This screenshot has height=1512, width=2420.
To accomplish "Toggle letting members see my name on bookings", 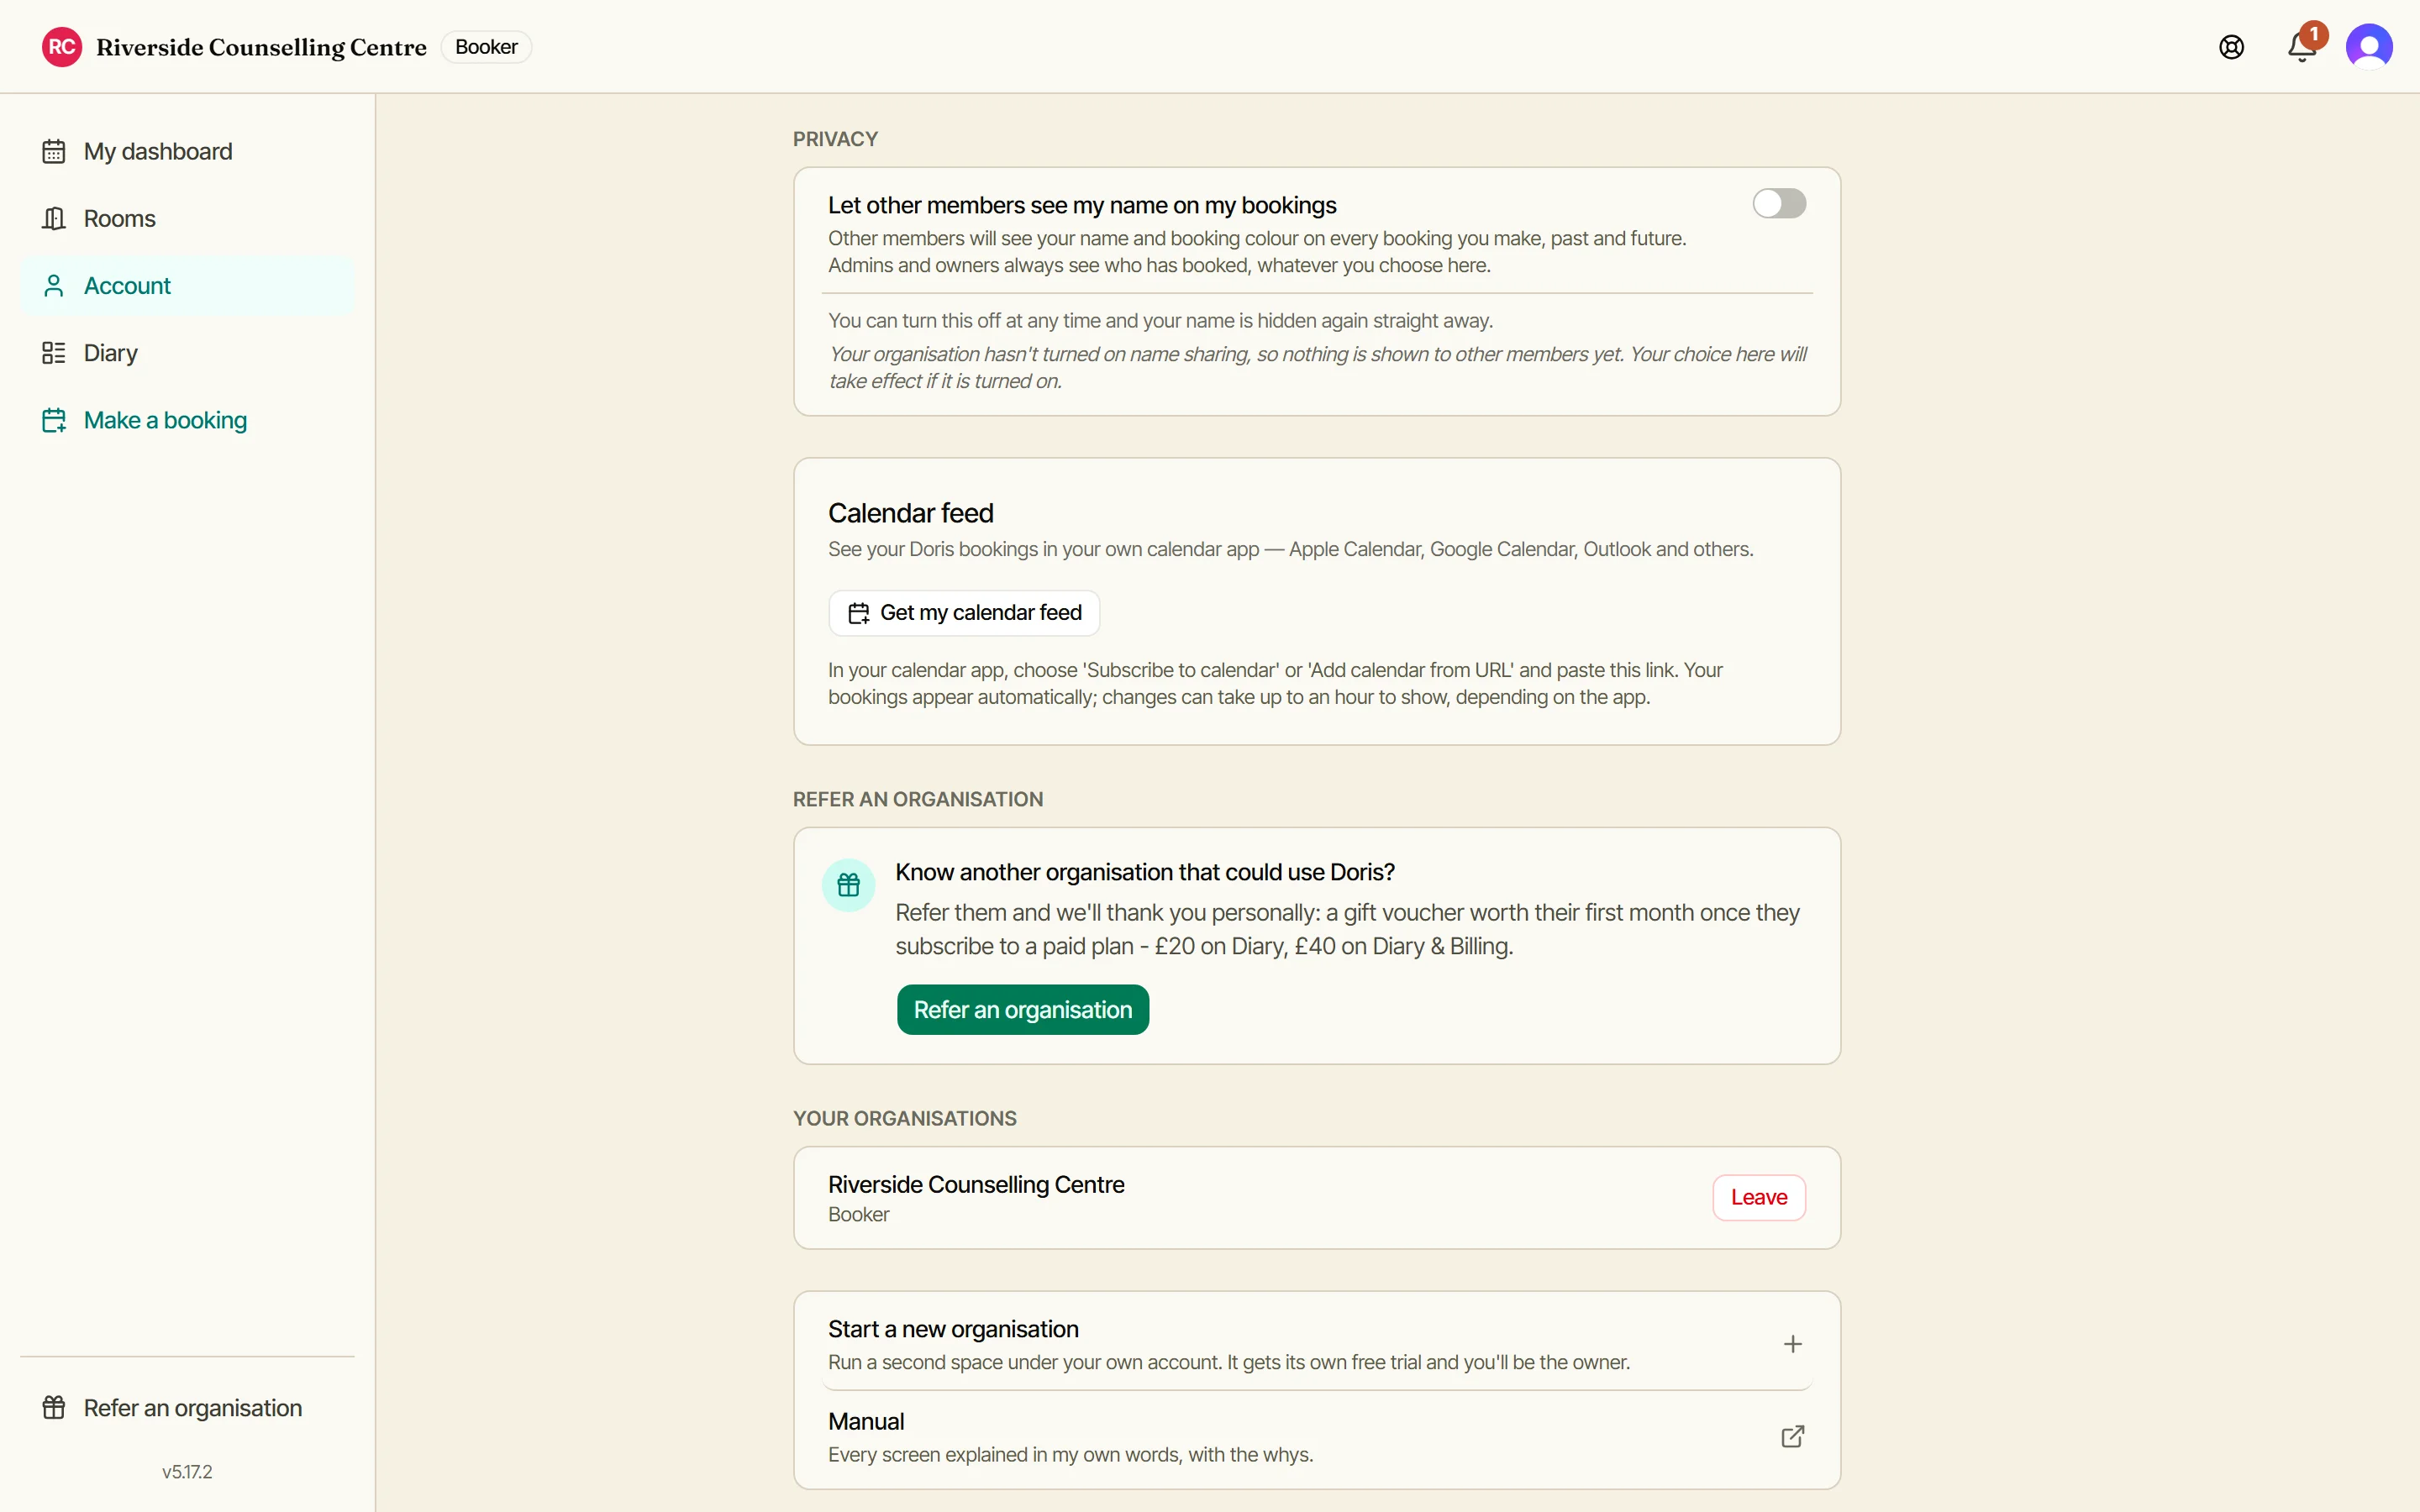I will [x=1779, y=204].
